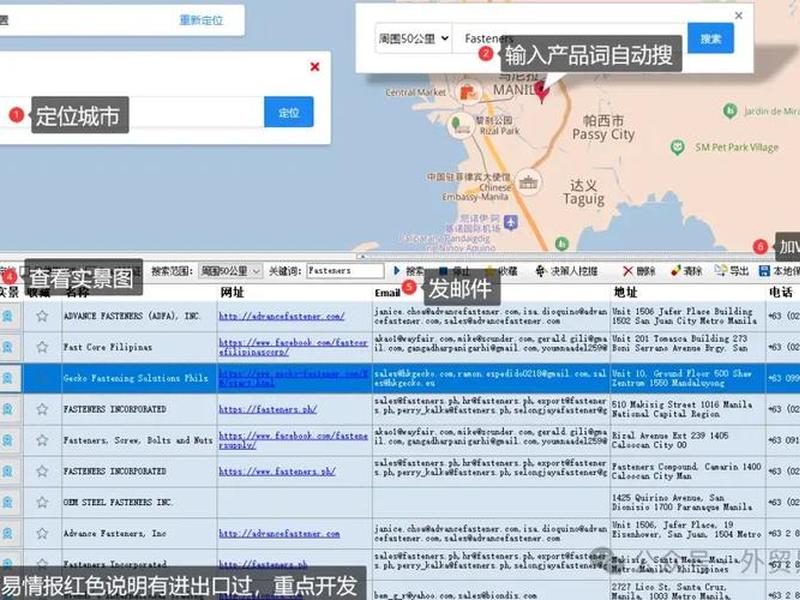Click the airport marker on the map

[511, 222]
